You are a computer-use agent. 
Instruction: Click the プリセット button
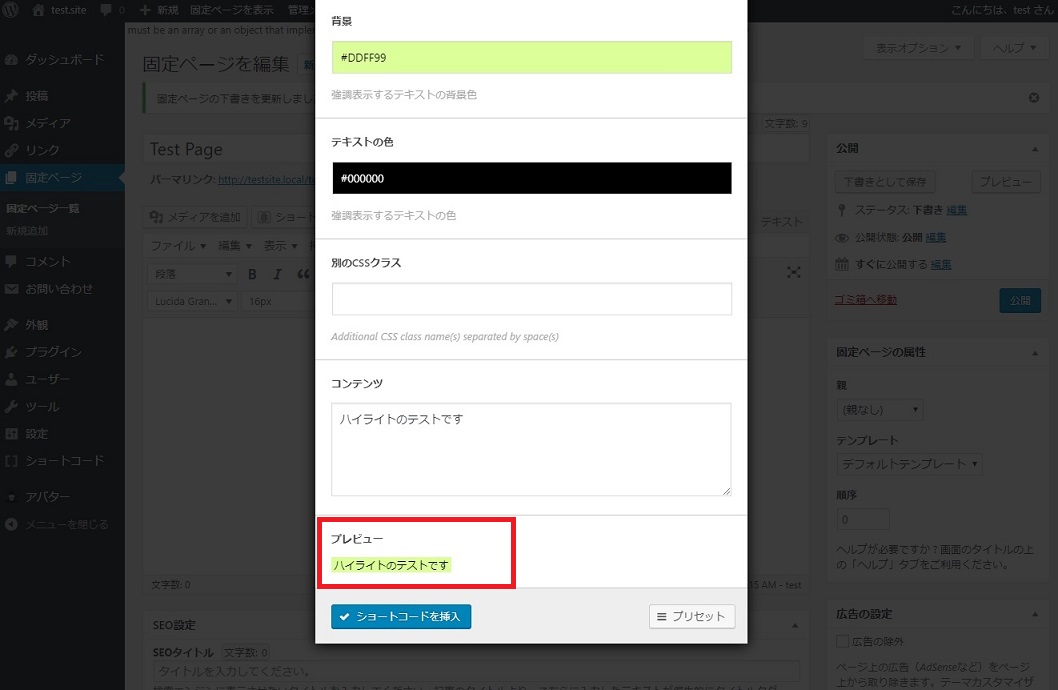click(692, 617)
